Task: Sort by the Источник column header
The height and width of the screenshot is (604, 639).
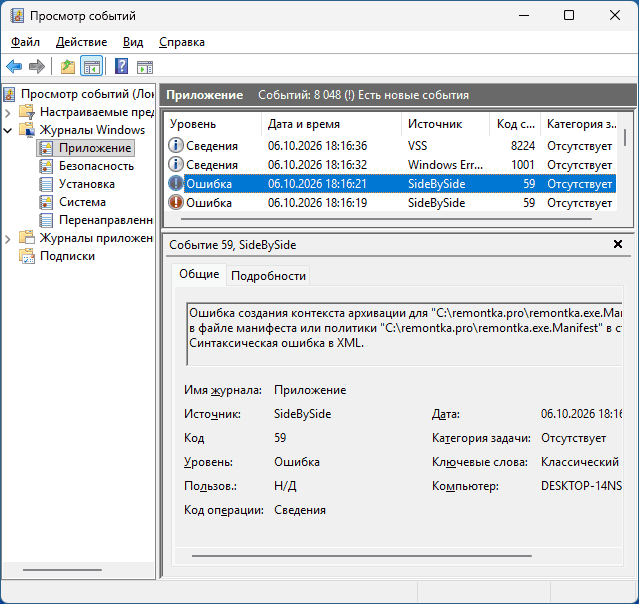Action: pos(445,124)
